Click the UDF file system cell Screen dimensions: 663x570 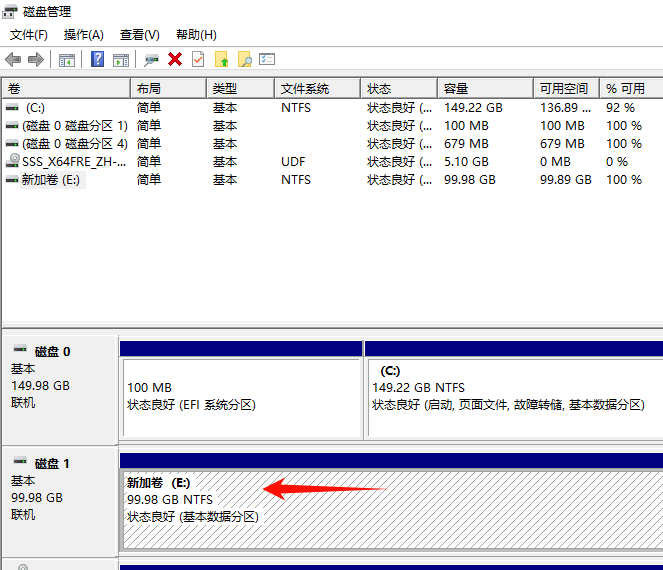pyautogui.click(x=293, y=162)
